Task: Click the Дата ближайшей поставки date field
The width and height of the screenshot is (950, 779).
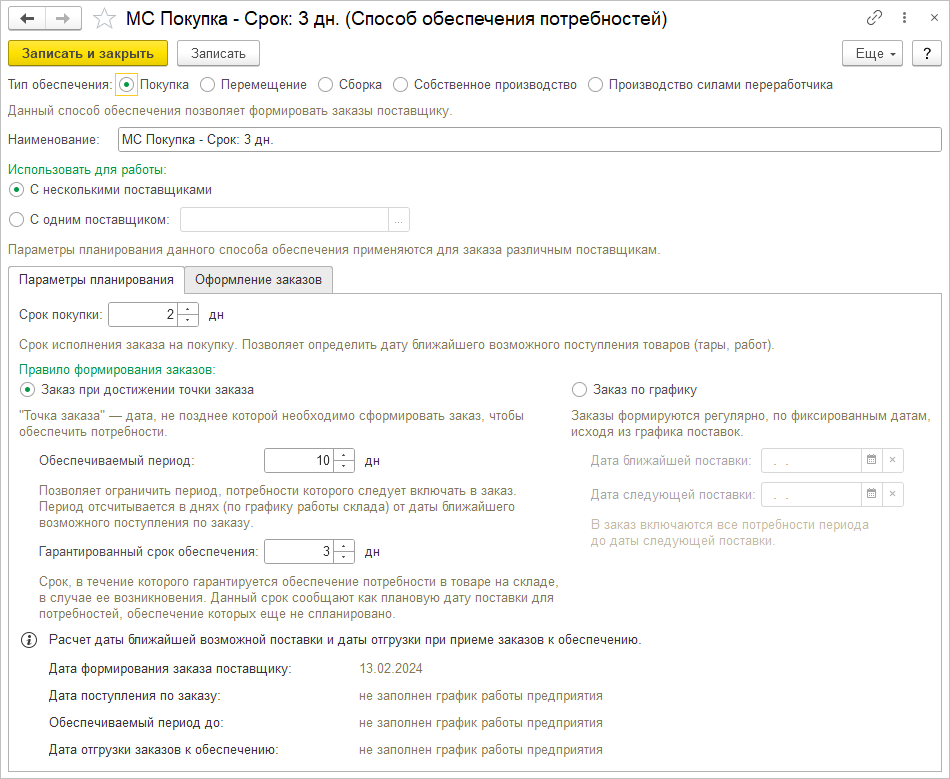Action: click(811, 460)
